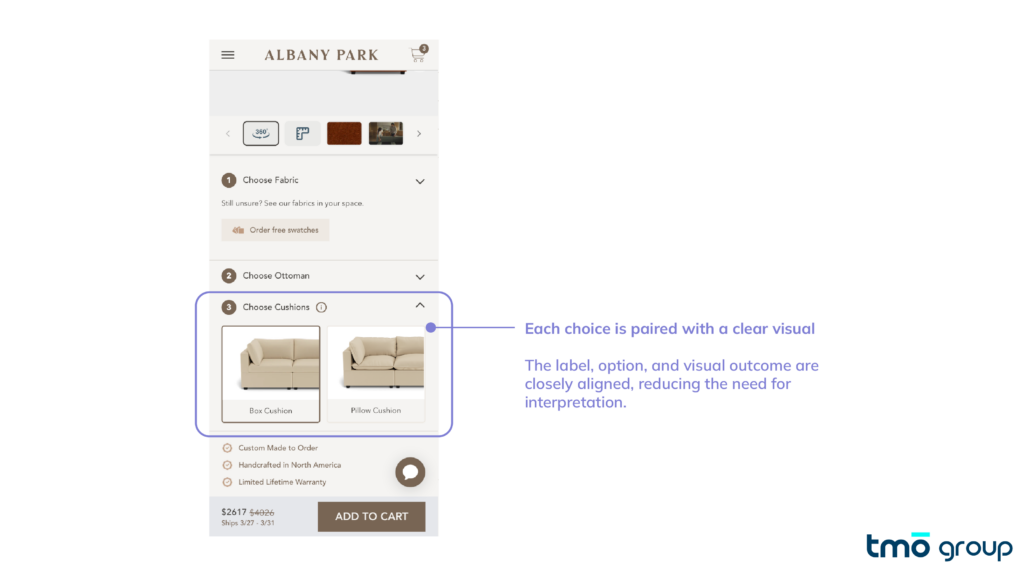Select the brown leather fabric swatch thumbnail
The image size is (1024, 576).
pyautogui.click(x=344, y=133)
